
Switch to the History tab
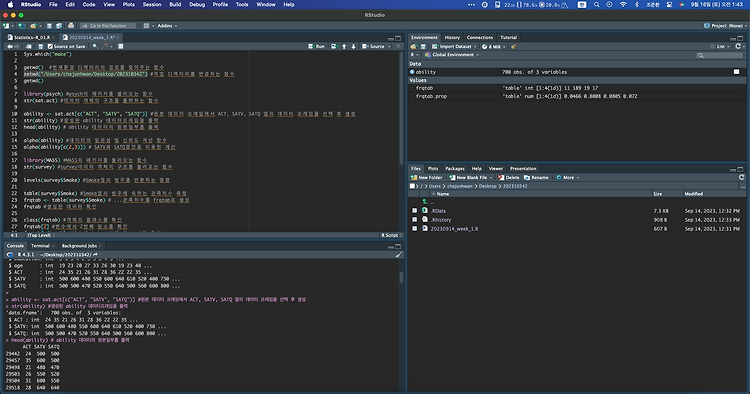(452, 37)
